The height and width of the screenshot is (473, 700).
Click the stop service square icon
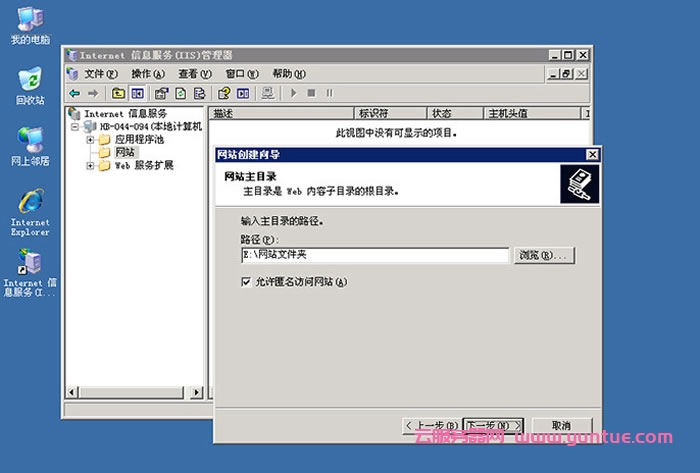(x=311, y=93)
